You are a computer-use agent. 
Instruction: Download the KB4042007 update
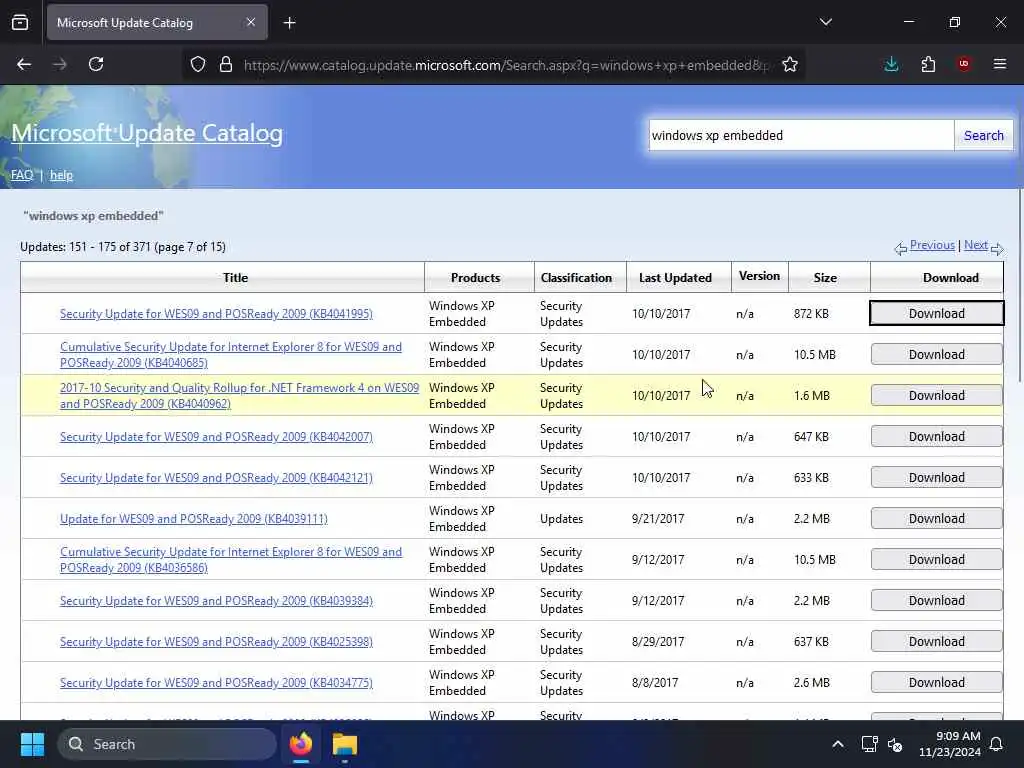(x=936, y=436)
